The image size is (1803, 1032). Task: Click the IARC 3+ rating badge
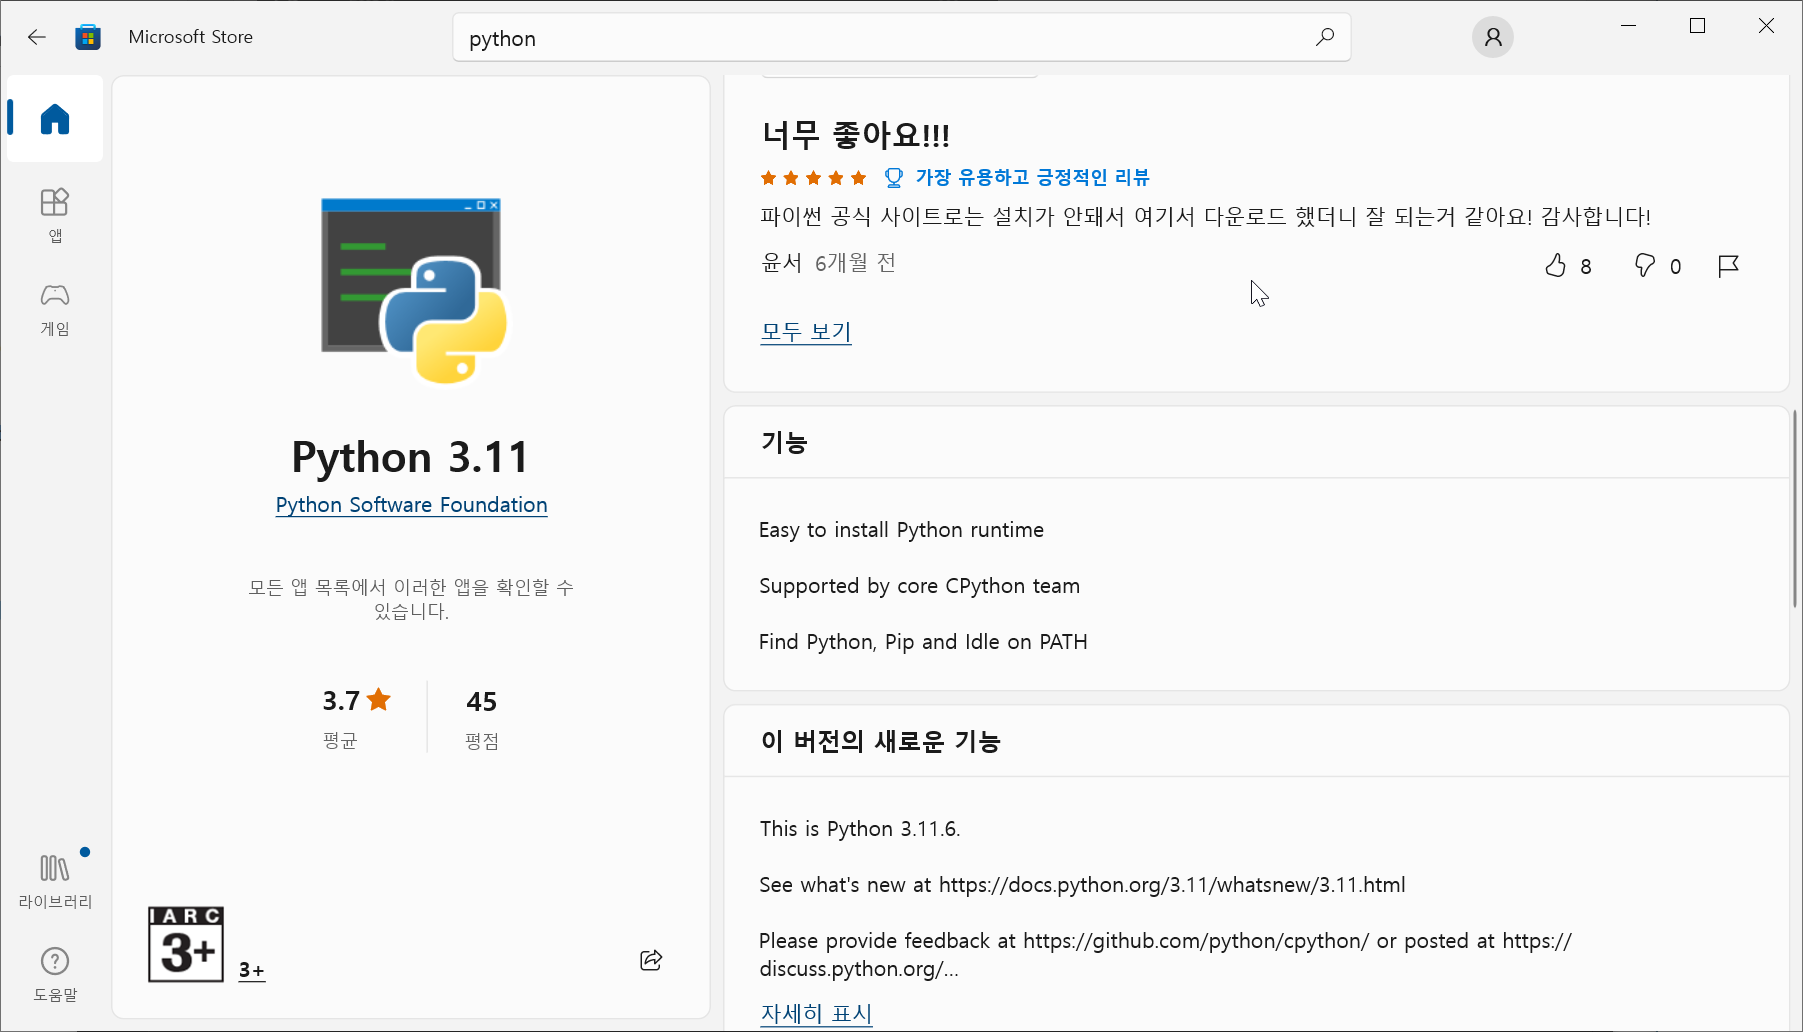[186, 945]
